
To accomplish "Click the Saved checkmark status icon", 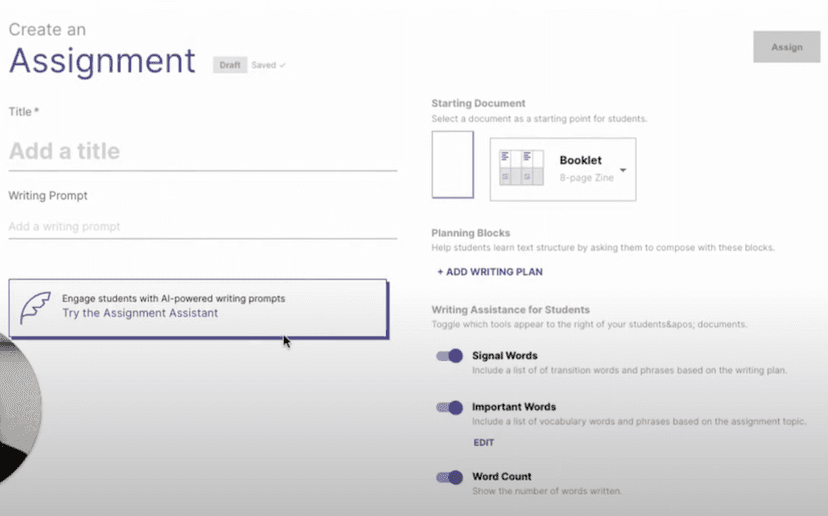I will pos(282,65).
